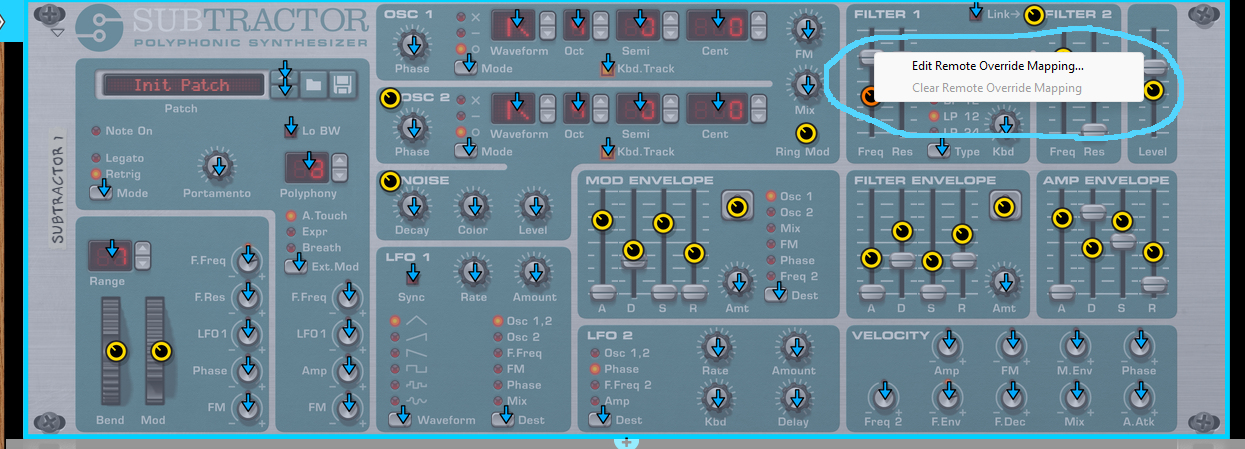Select the Mod Envelope Amt knob
Image resolution: width=1245 pixels, height=449 pixels.
738,283
